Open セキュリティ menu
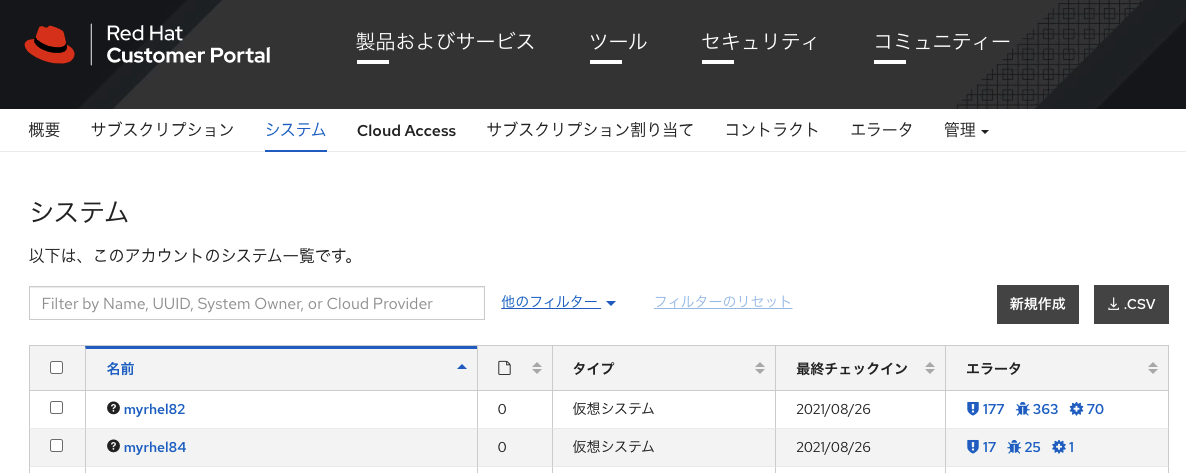 pyautogui.click(x=760, y=42)
